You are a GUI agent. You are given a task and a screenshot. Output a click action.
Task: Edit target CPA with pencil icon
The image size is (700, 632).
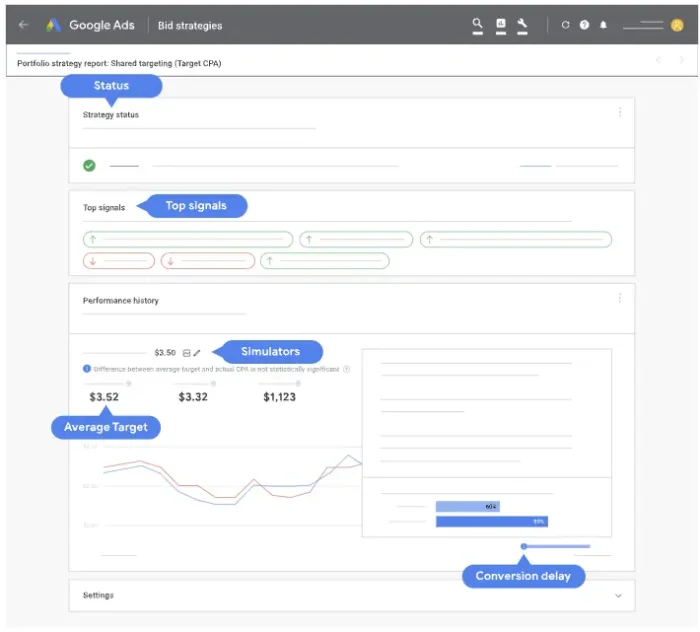[x=197, y=353]
